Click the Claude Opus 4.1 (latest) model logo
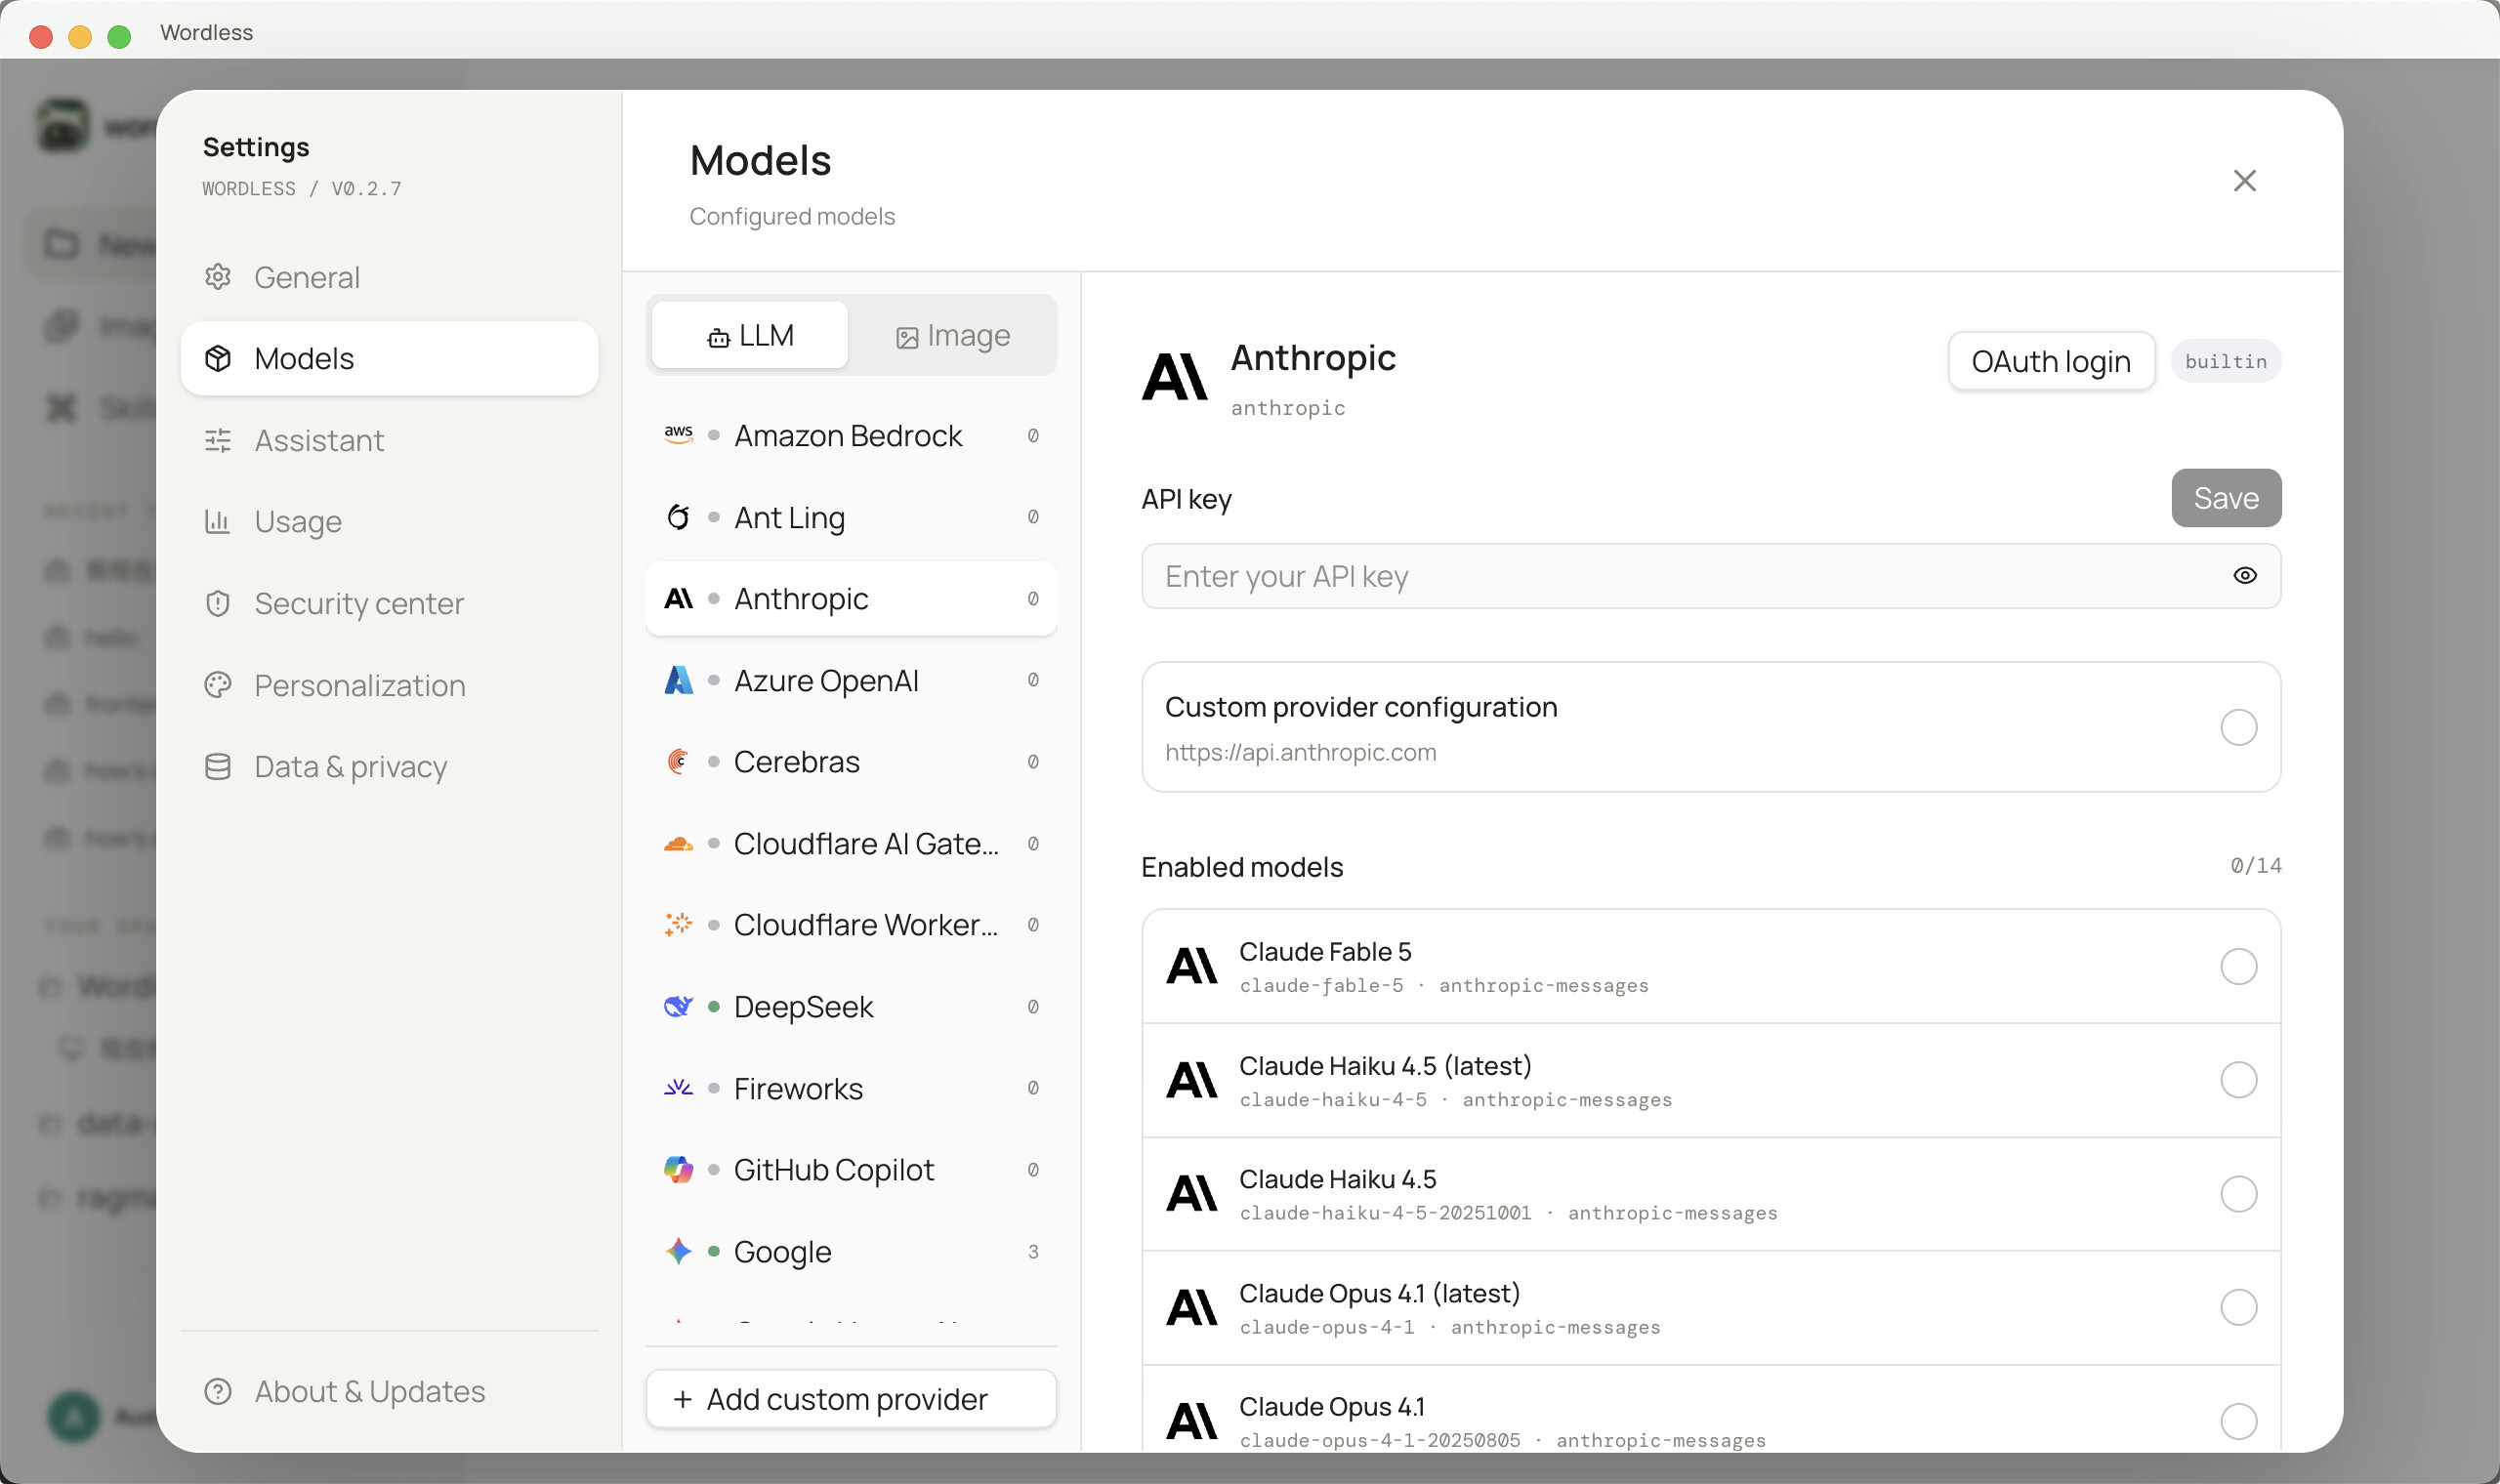2500x1484 pixels. [1191, 1307]
